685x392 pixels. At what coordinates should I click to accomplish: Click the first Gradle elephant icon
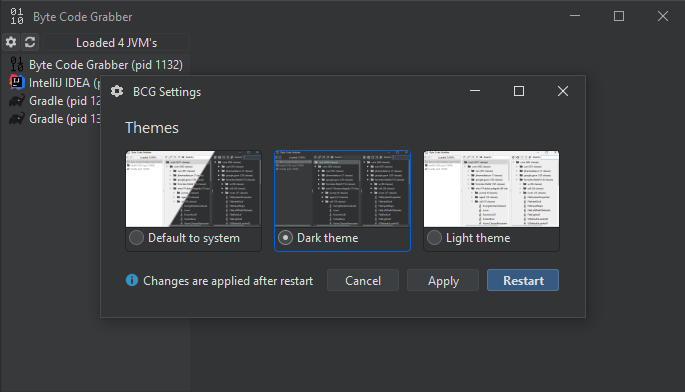17,101
